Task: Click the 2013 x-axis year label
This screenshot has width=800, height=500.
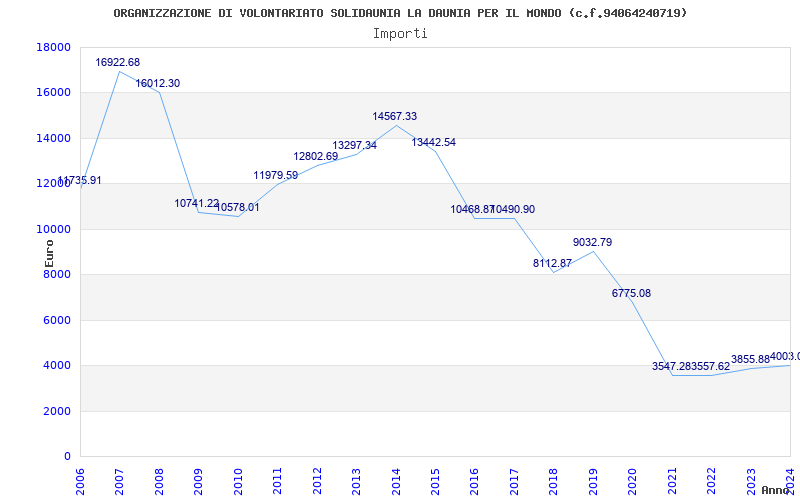Action: point(356,482)
